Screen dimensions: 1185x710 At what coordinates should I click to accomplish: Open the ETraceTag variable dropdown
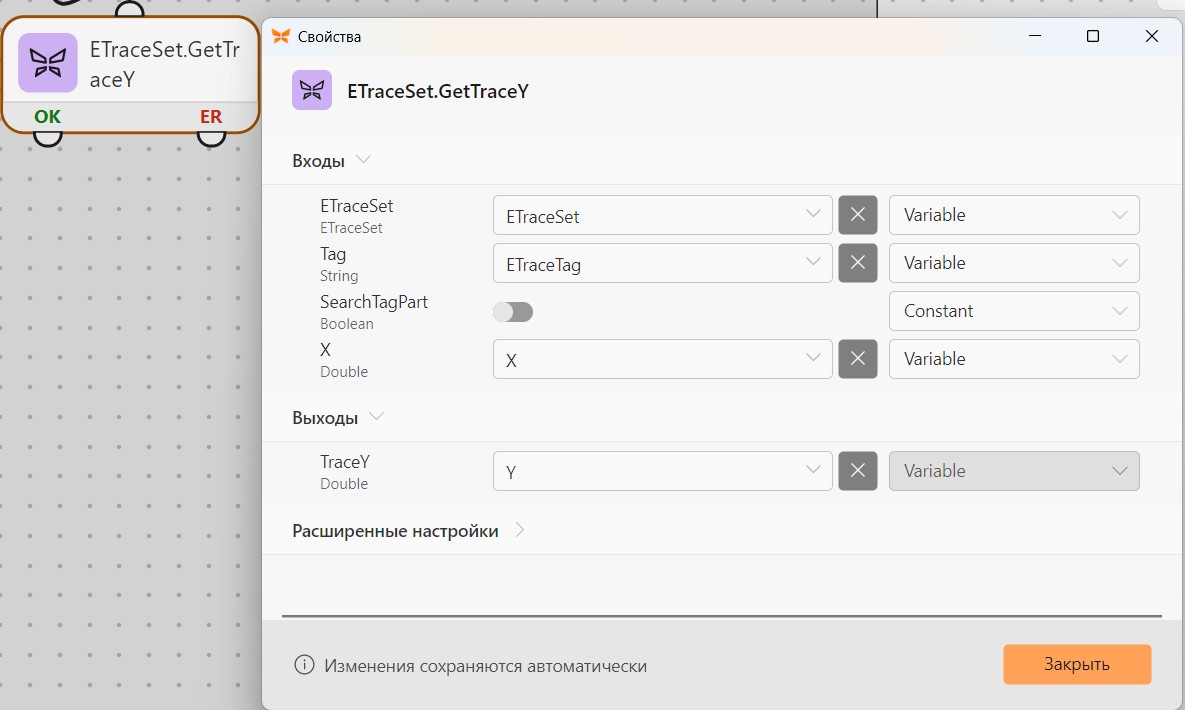click(663, 263)
